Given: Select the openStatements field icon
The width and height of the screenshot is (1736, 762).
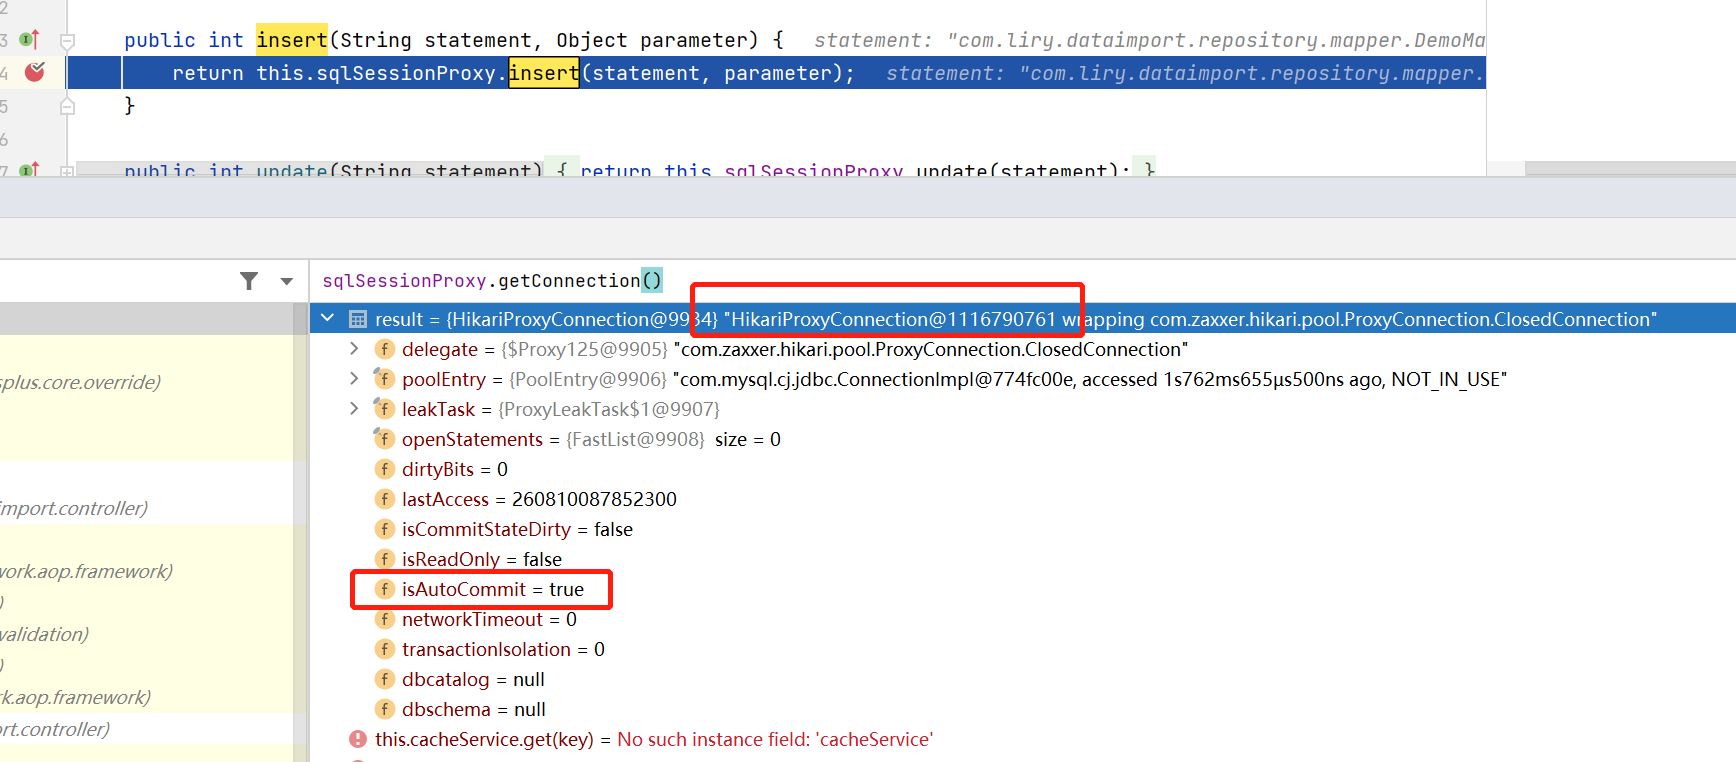Looking at the screenshot, I should 384,439.
